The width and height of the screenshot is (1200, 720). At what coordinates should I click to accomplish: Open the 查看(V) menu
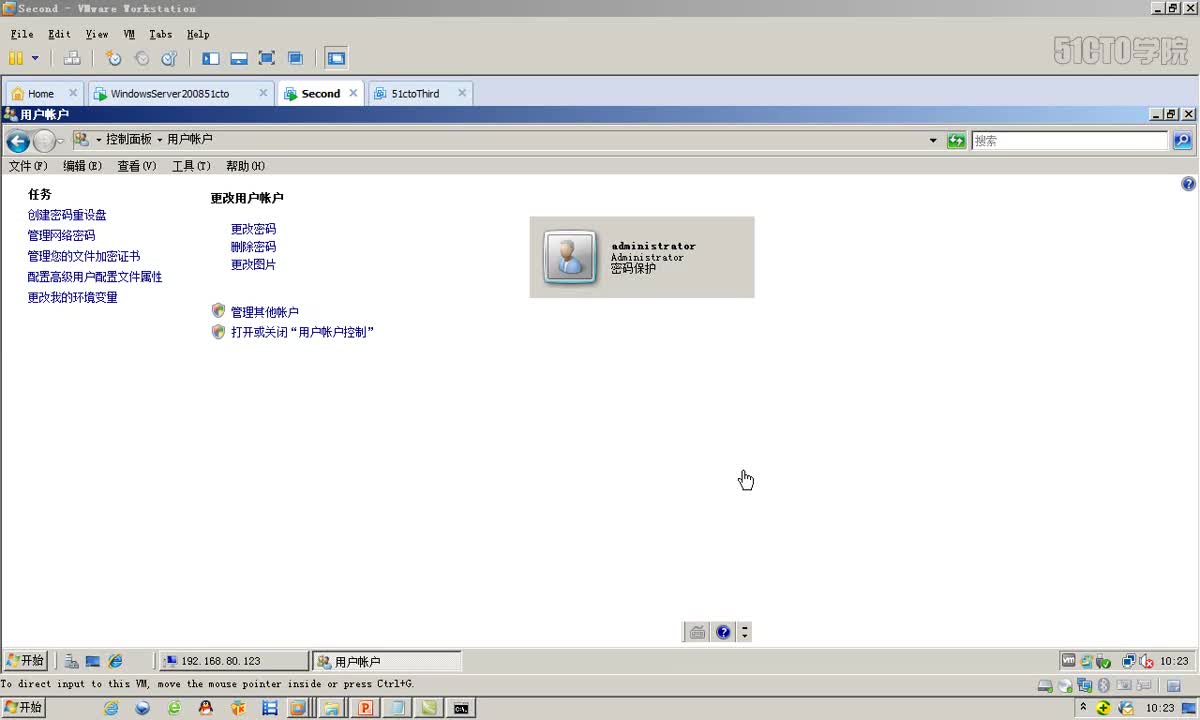pos(137,166)
